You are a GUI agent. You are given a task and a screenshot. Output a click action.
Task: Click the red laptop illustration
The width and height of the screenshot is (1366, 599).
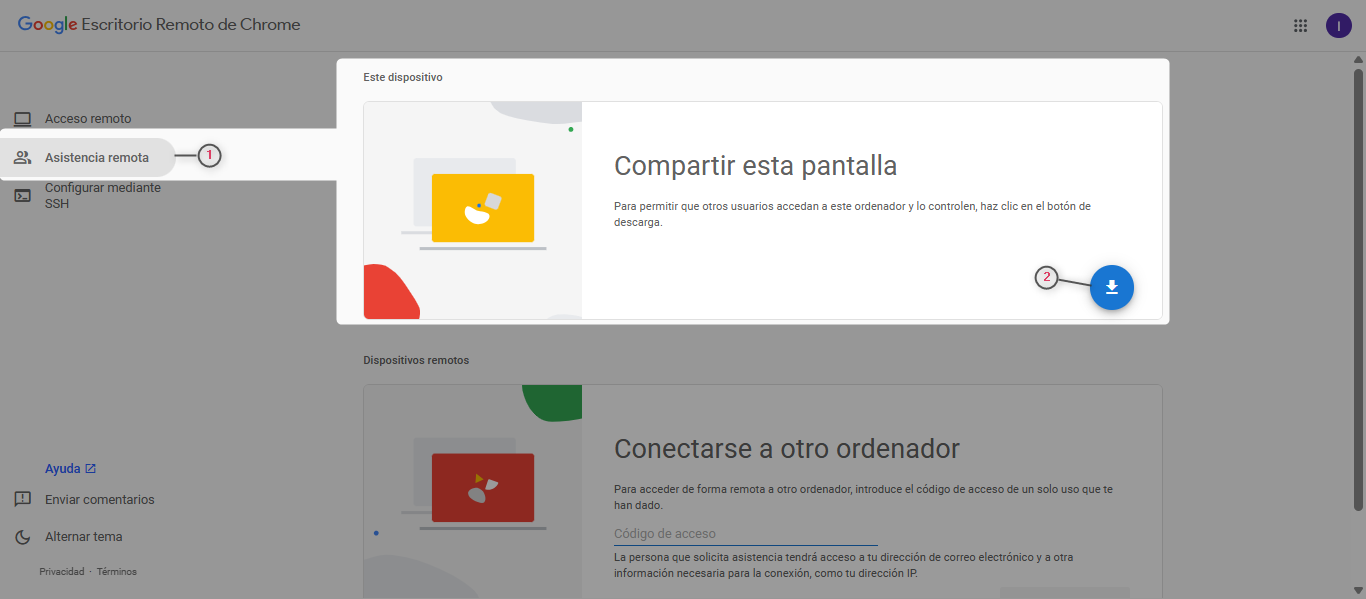tap(483, 487)
